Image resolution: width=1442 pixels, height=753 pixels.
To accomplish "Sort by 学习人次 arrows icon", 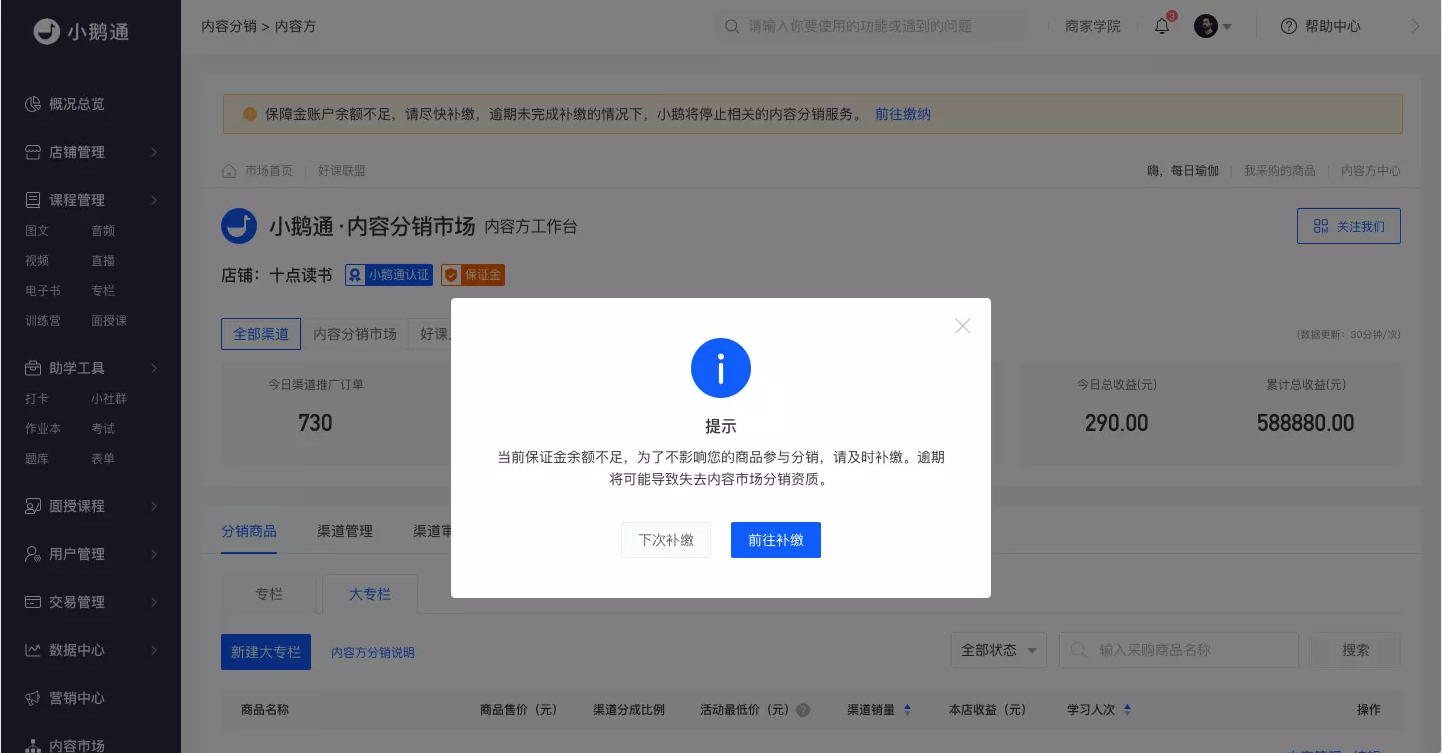I will pyautogui.click(x=1127, y=710).
